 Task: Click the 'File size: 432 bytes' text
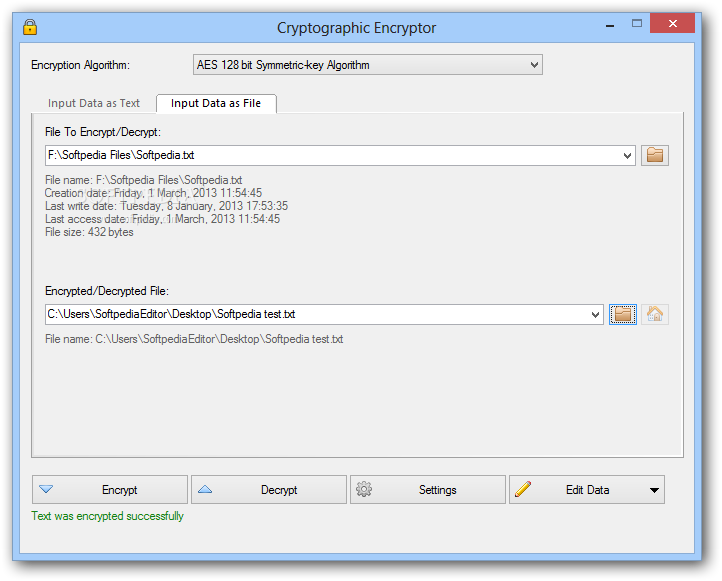click(89, 232)
